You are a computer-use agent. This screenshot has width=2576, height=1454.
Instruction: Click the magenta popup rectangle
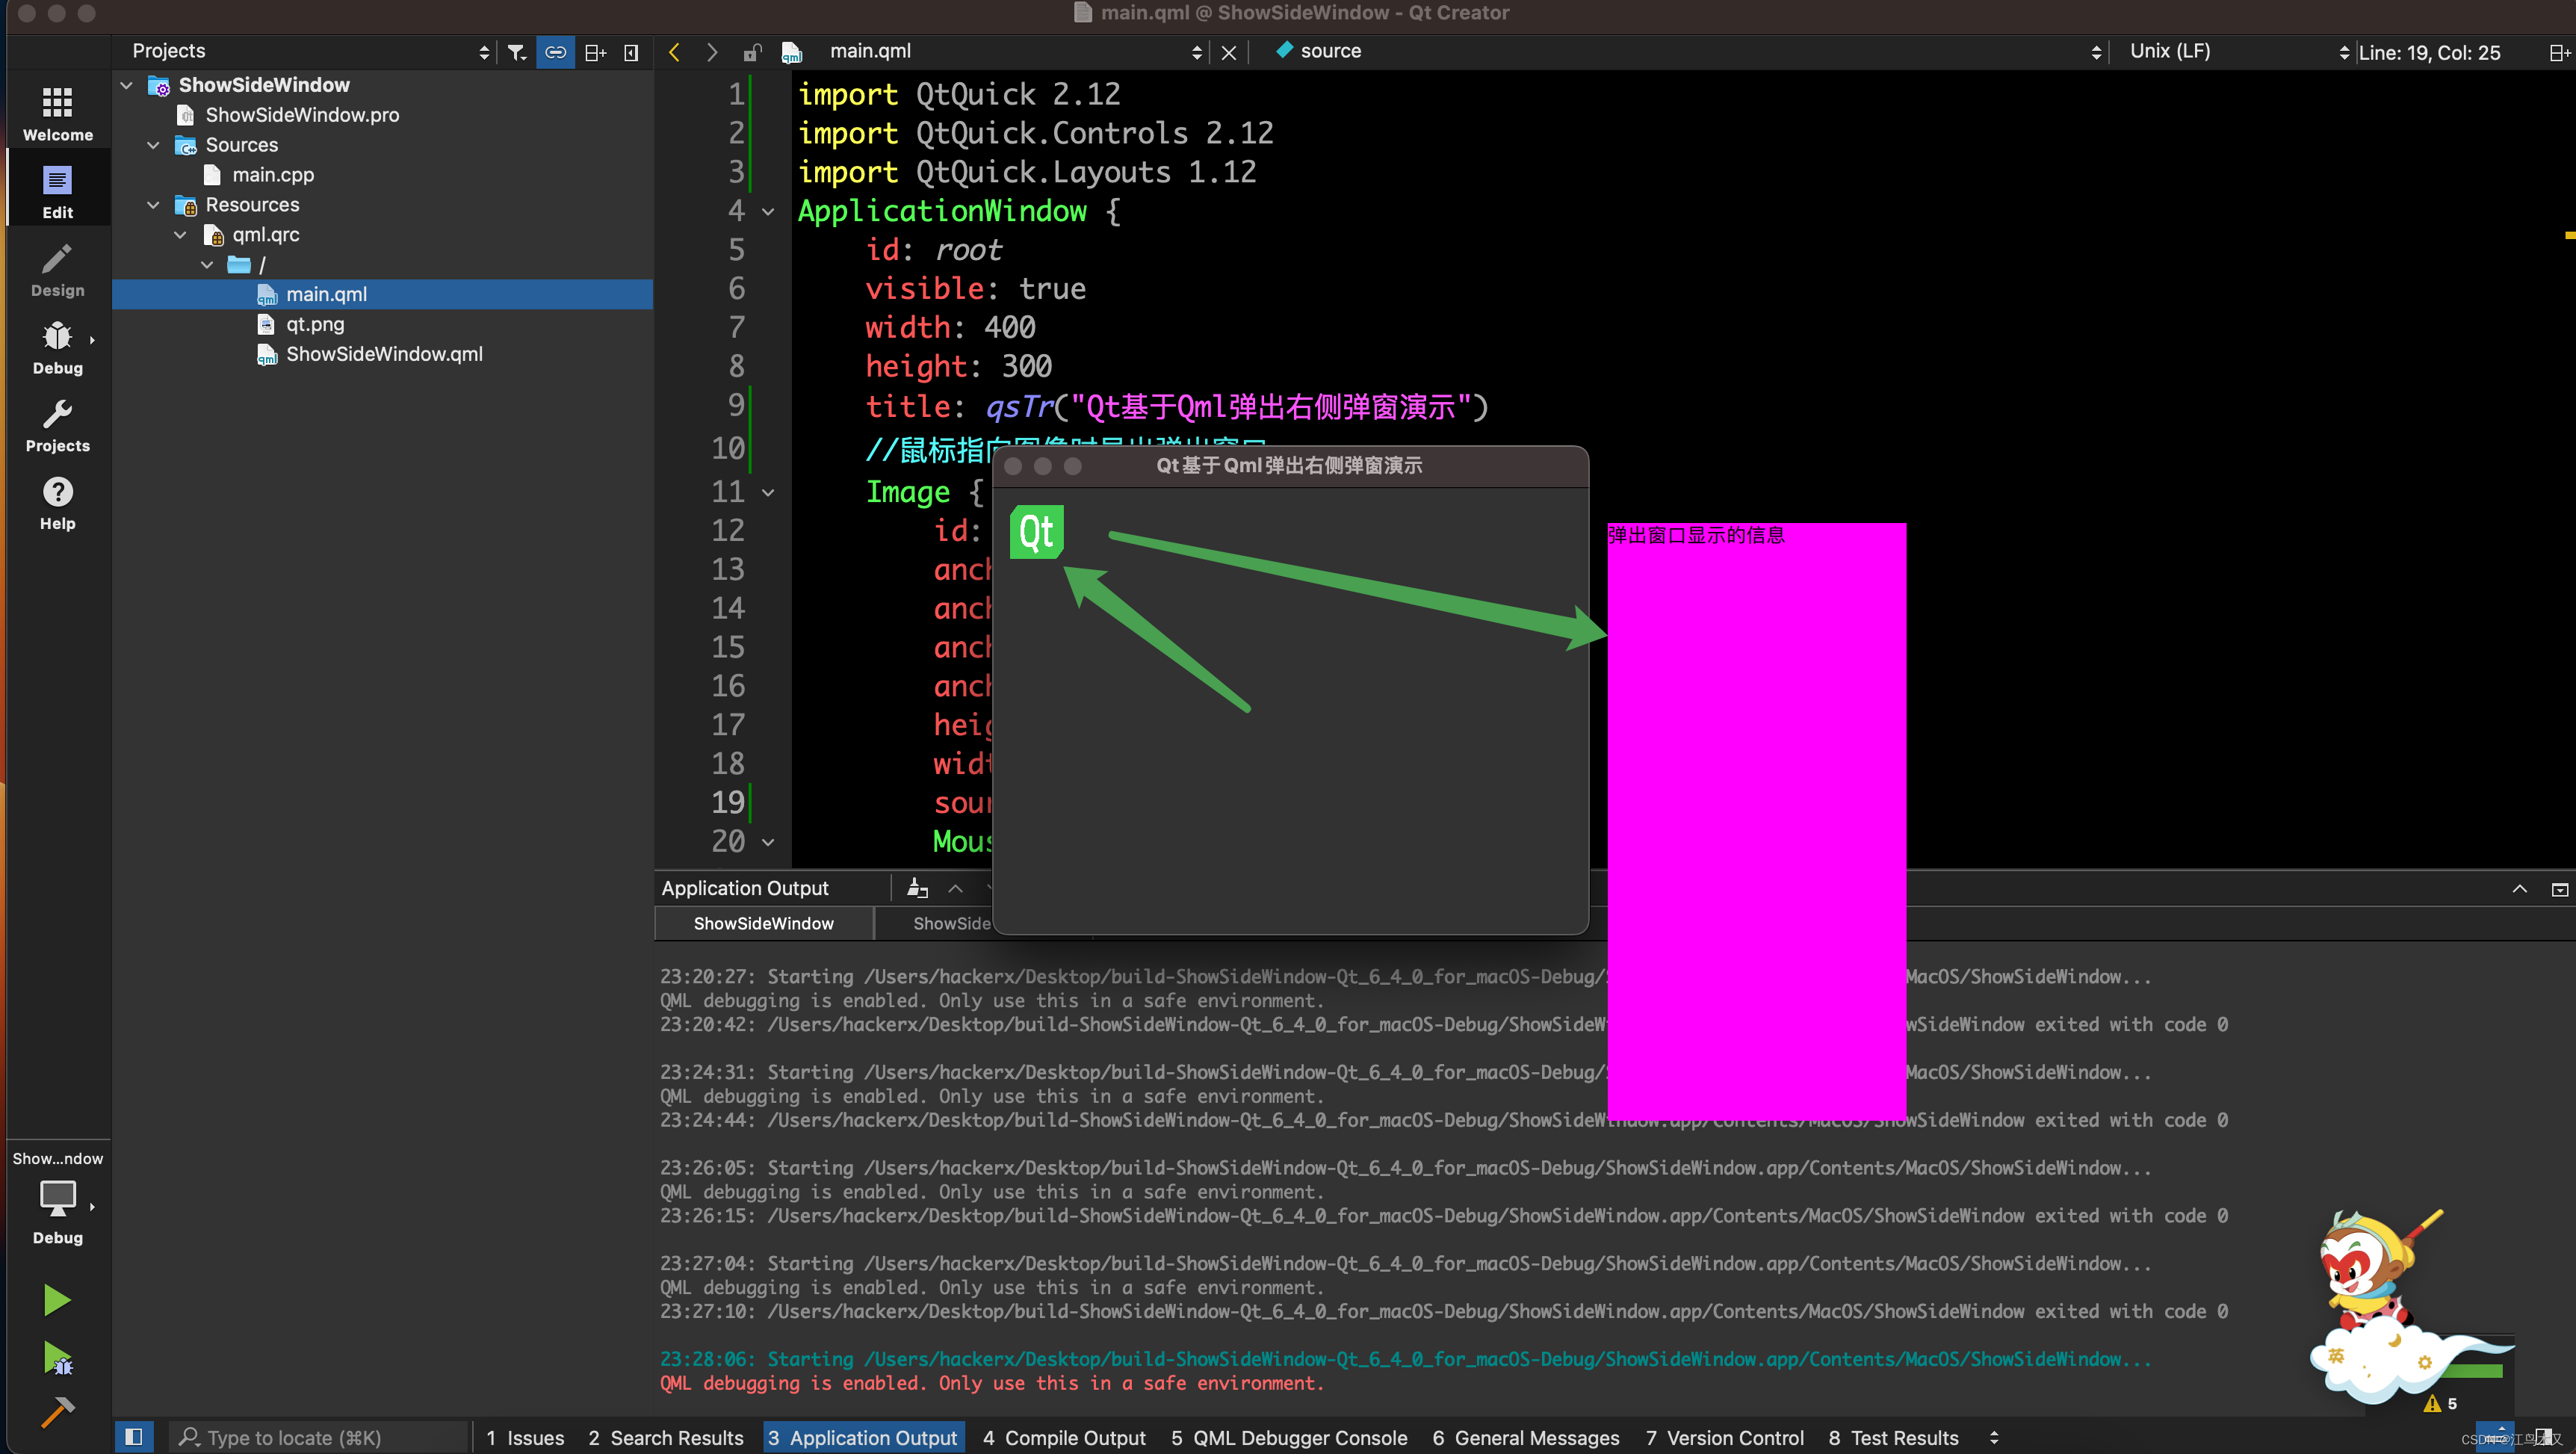1756,820
